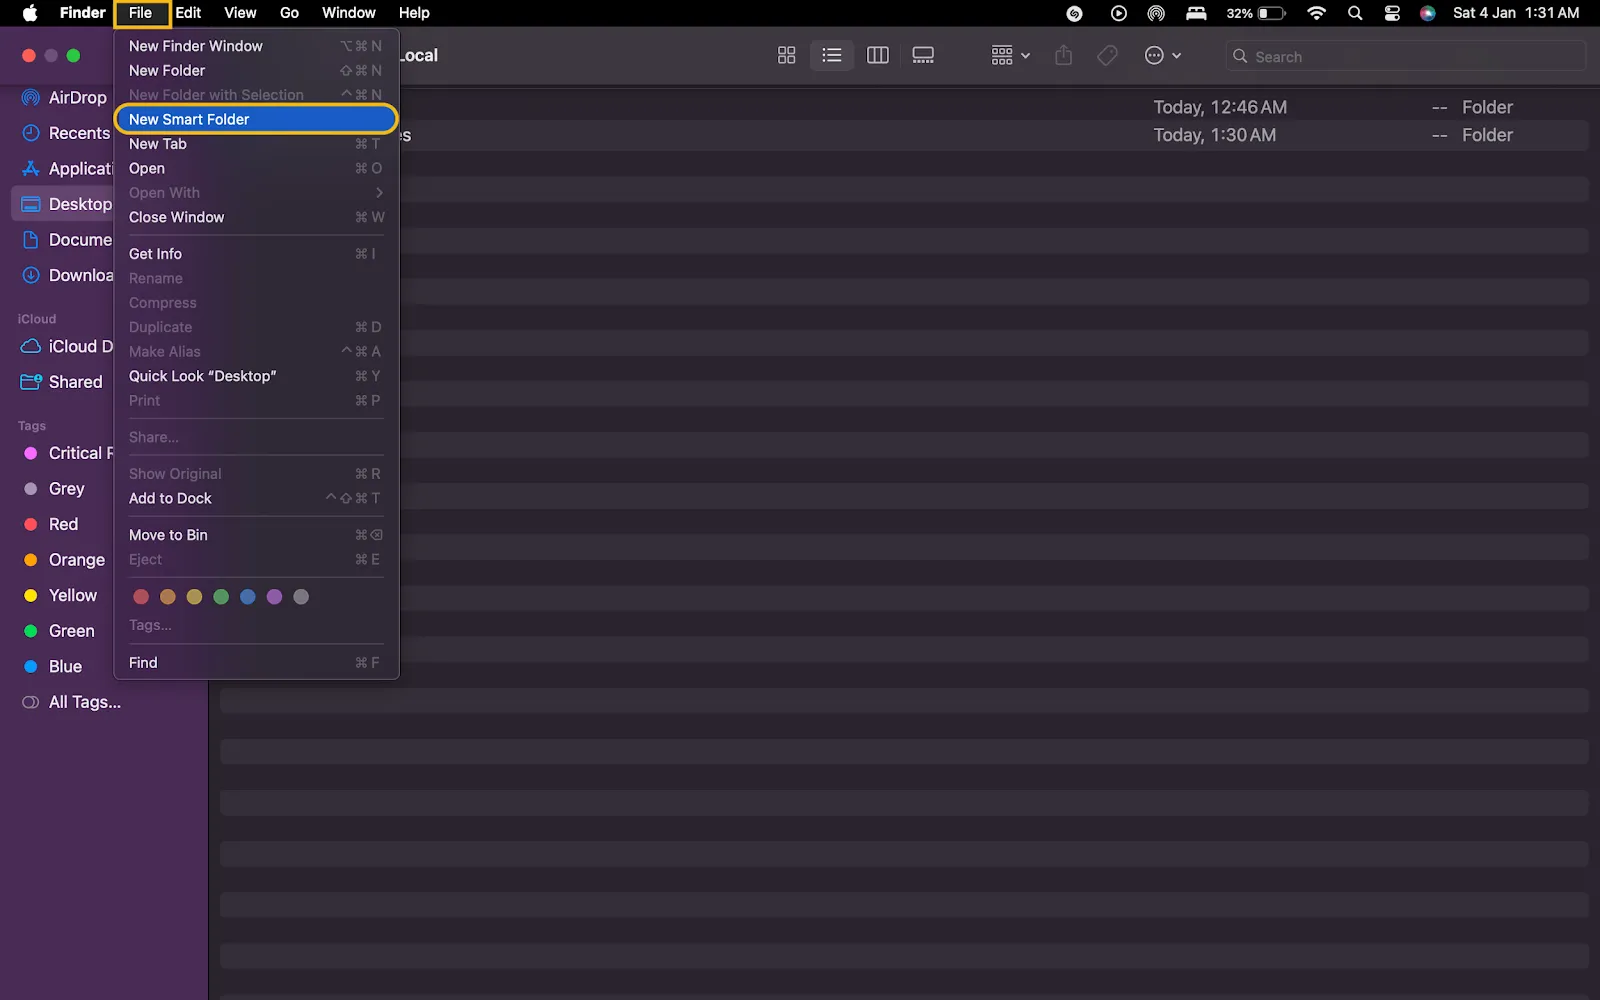The height and width of the screenshot is (1000, 1600).
Task: Open the View menu in menu bar
Action: 240,13
